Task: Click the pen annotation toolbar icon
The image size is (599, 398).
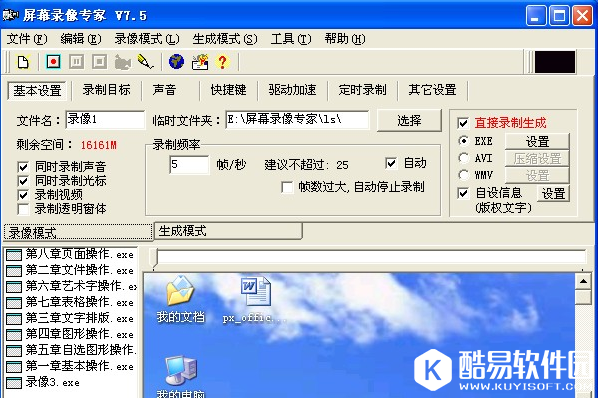Action: pos(145,61)
